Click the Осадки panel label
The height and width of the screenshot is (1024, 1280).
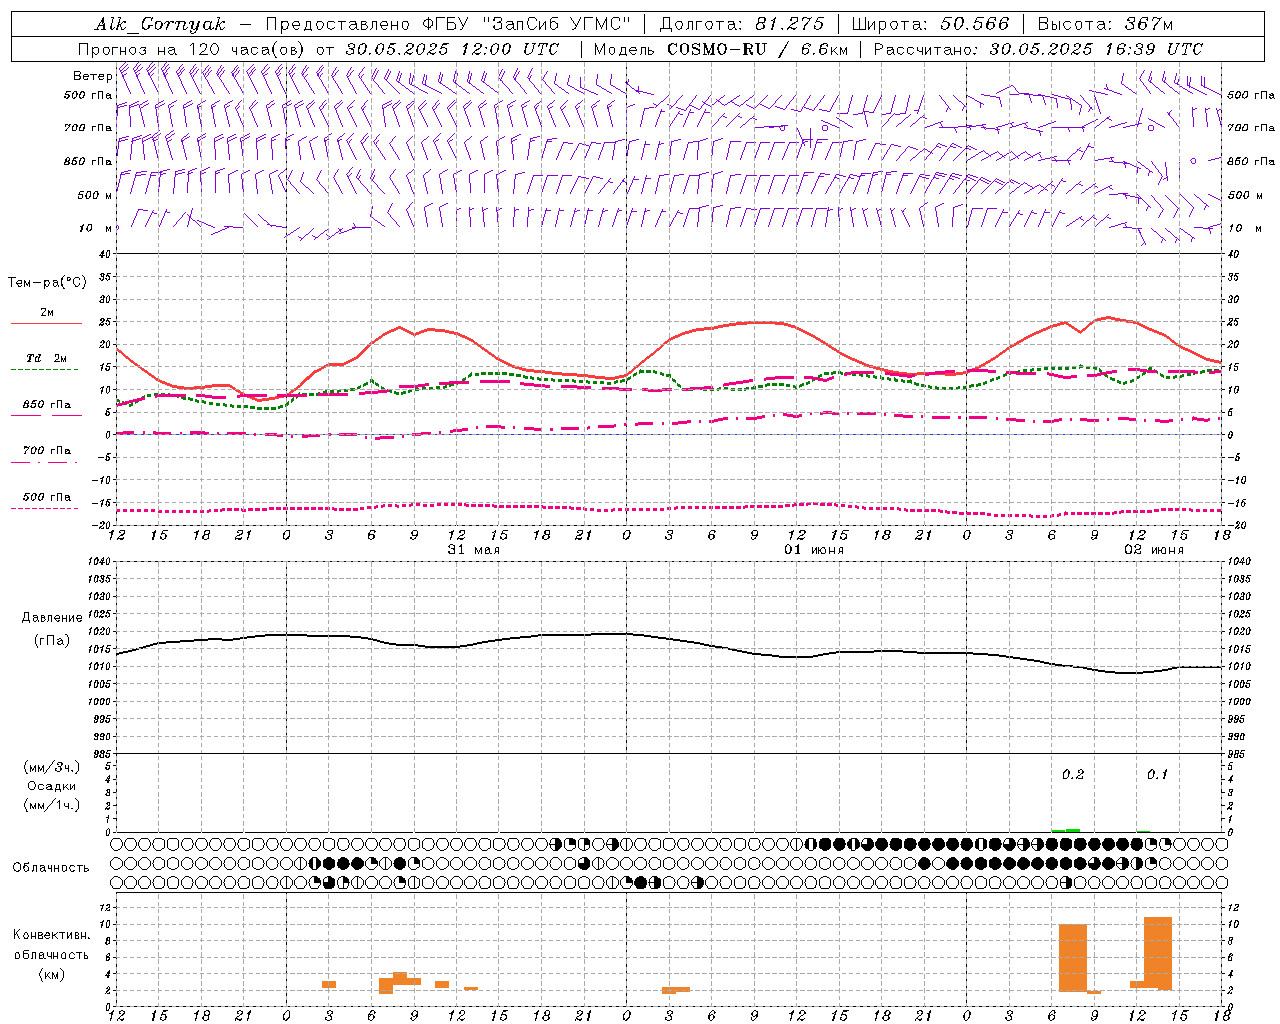(x=52, y=786)
